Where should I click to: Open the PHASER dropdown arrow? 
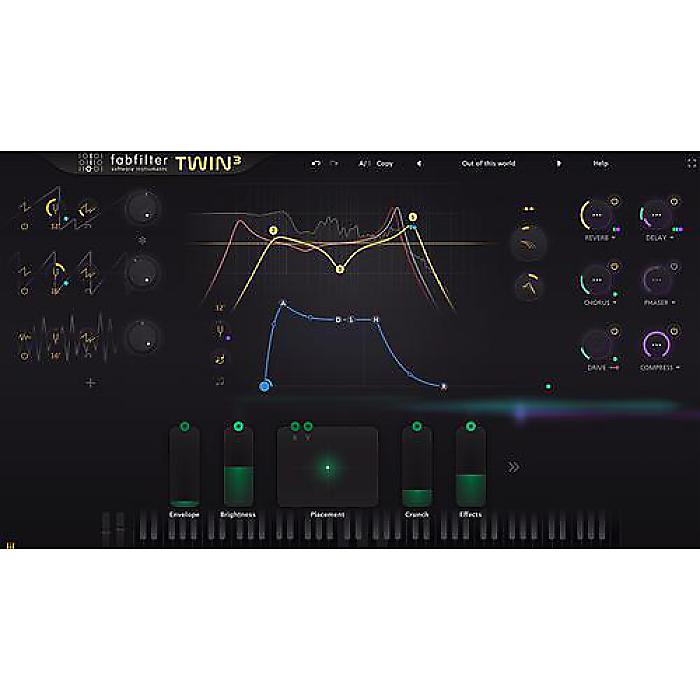coord(673,303)
